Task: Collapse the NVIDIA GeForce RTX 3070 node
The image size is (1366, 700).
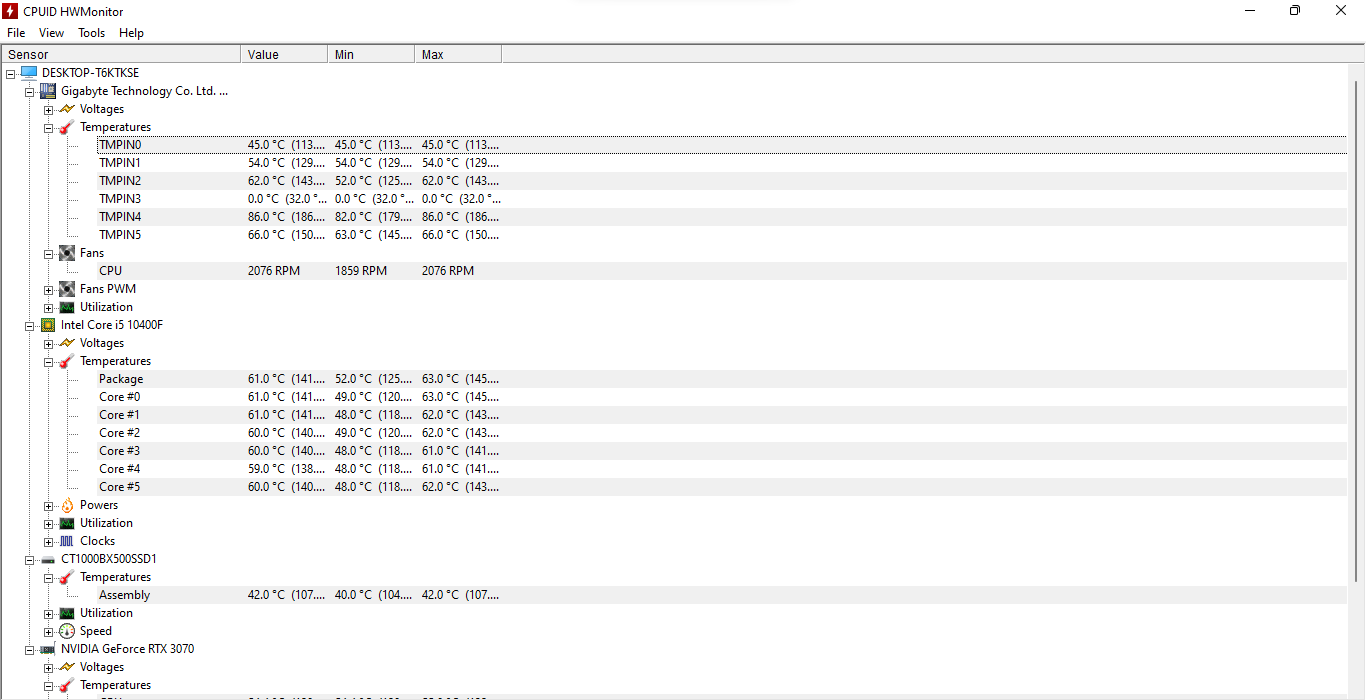Action: [30, 649]
